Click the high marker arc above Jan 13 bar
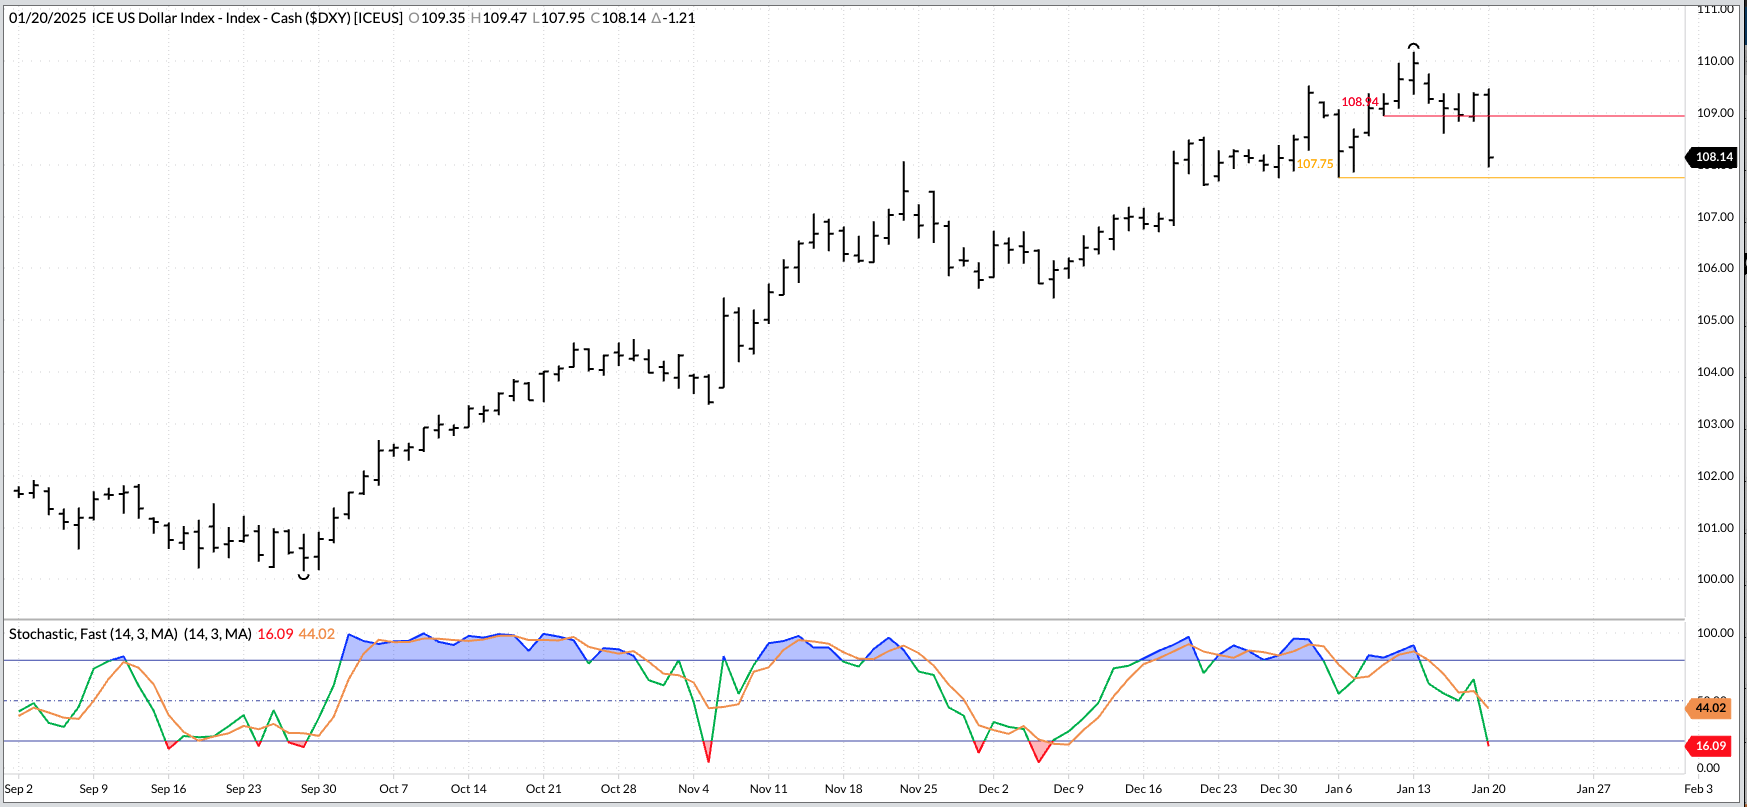 pyautogui.click(x=1413, y=46)
